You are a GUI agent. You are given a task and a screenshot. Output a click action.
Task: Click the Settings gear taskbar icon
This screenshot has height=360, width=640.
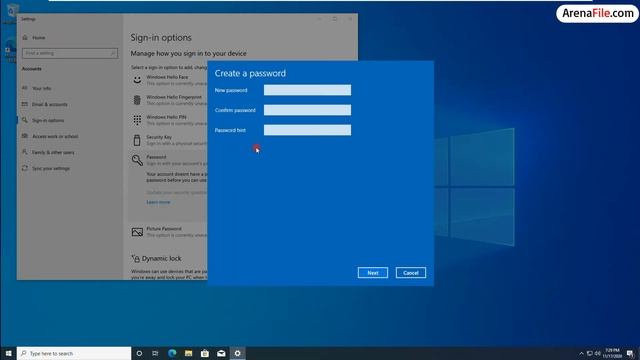click(238, 353)
